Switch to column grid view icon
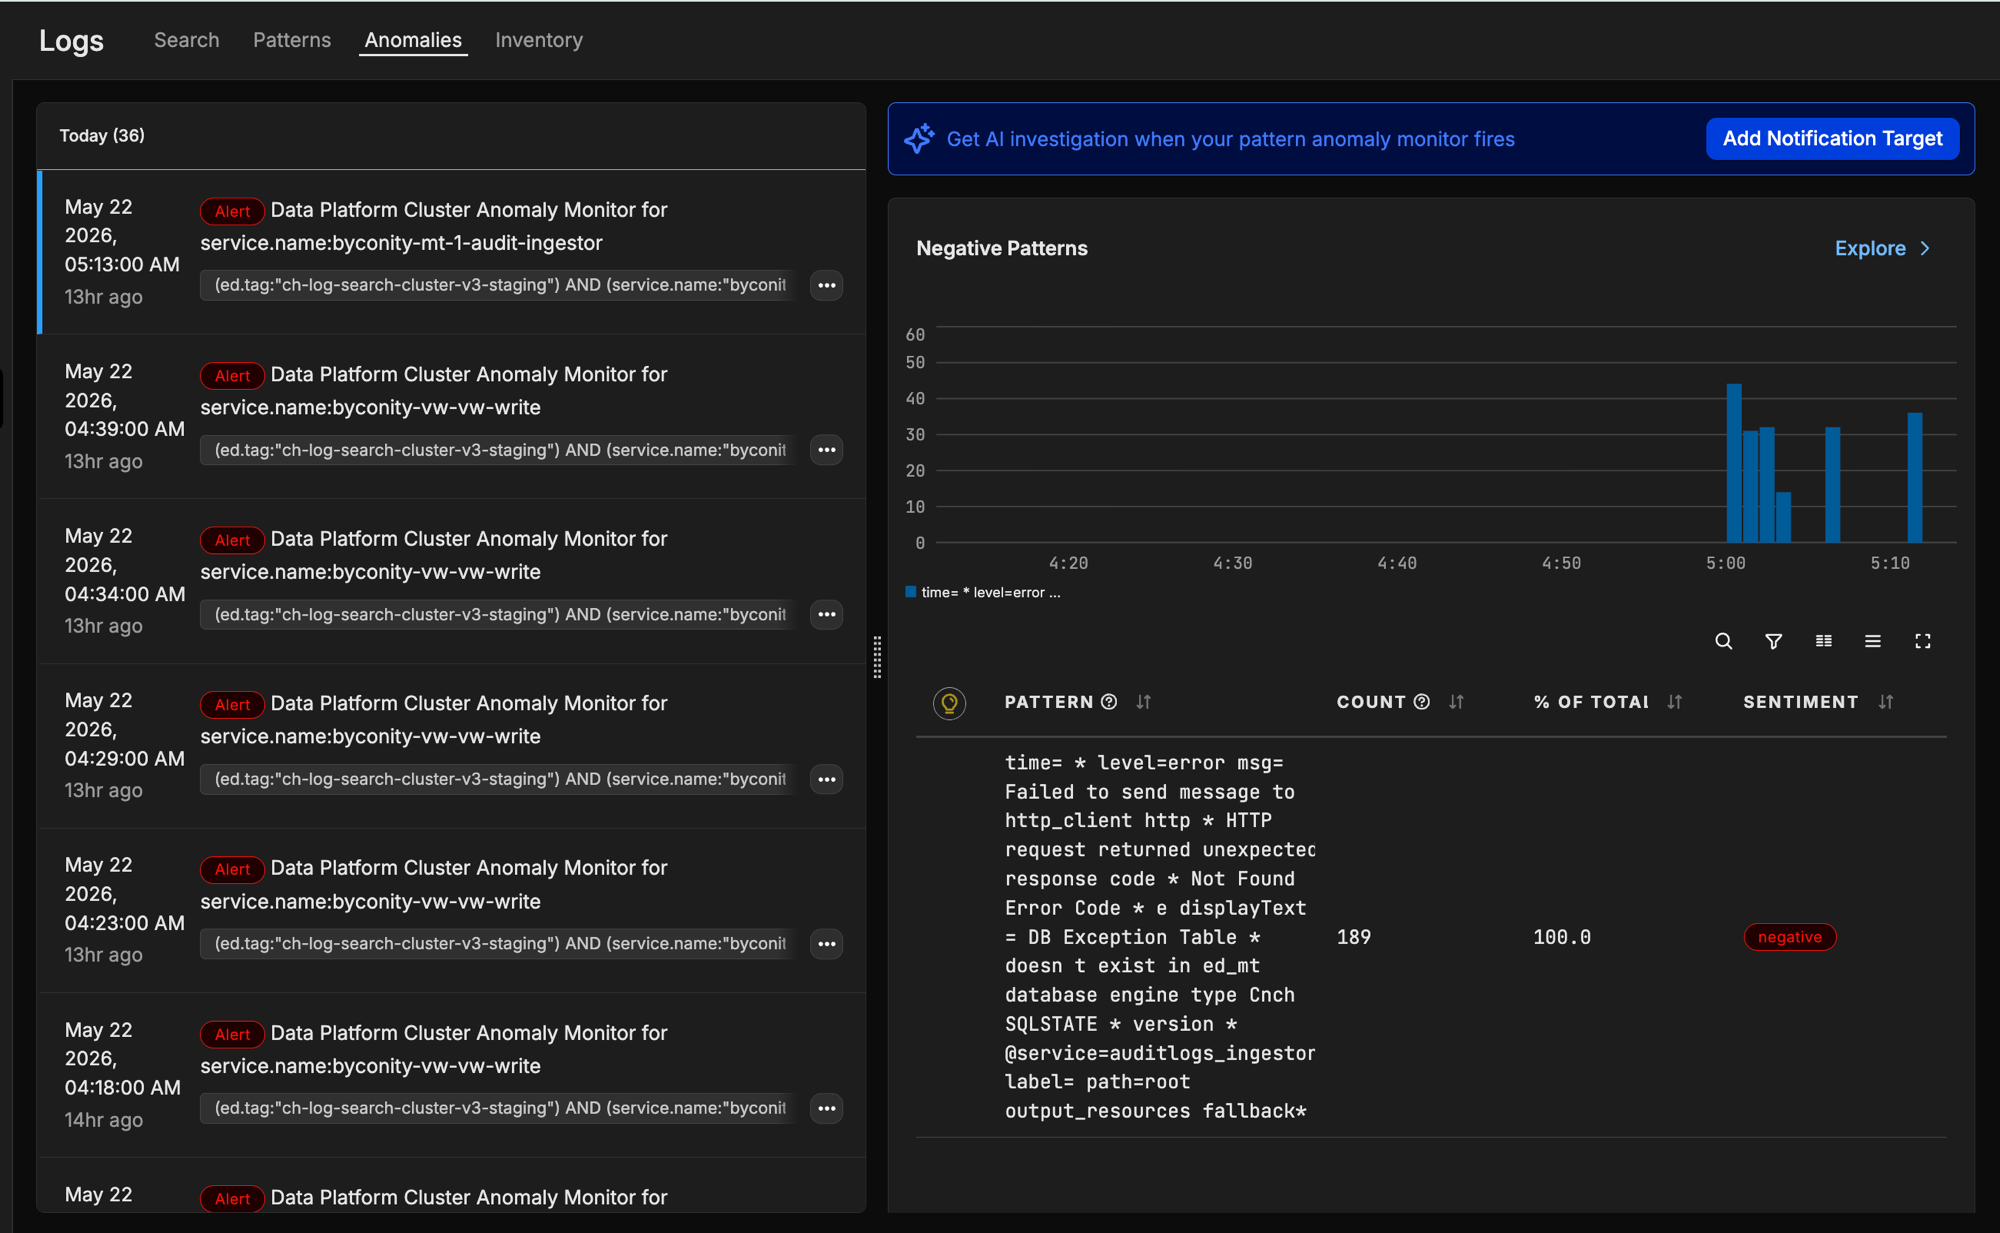The image size is (2000, 1233). click(x=1823, y=641)
